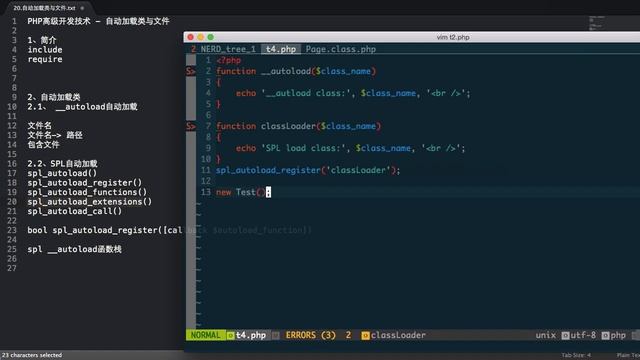Maximize the vim terminal window
This screenshot has height=360, width=640.
click(x=211, y=37)
